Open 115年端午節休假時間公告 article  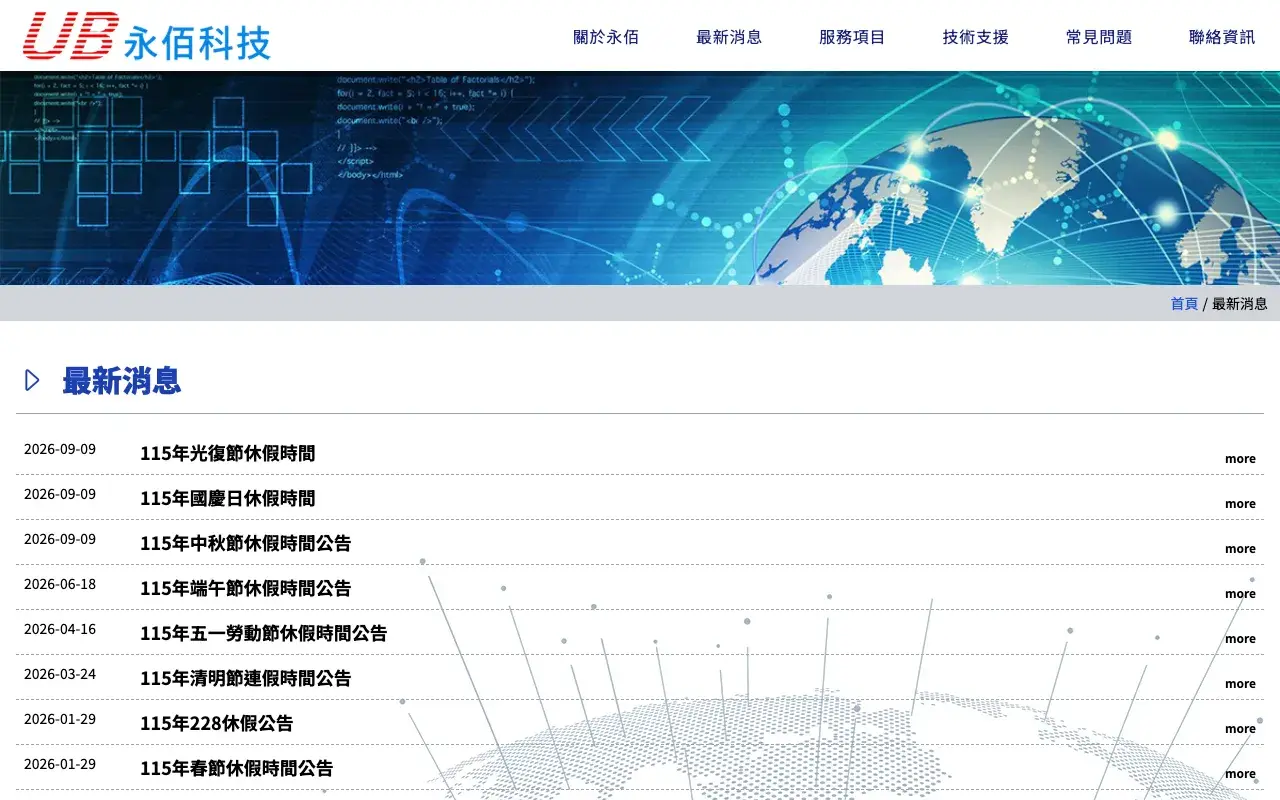tap(245, 588)
